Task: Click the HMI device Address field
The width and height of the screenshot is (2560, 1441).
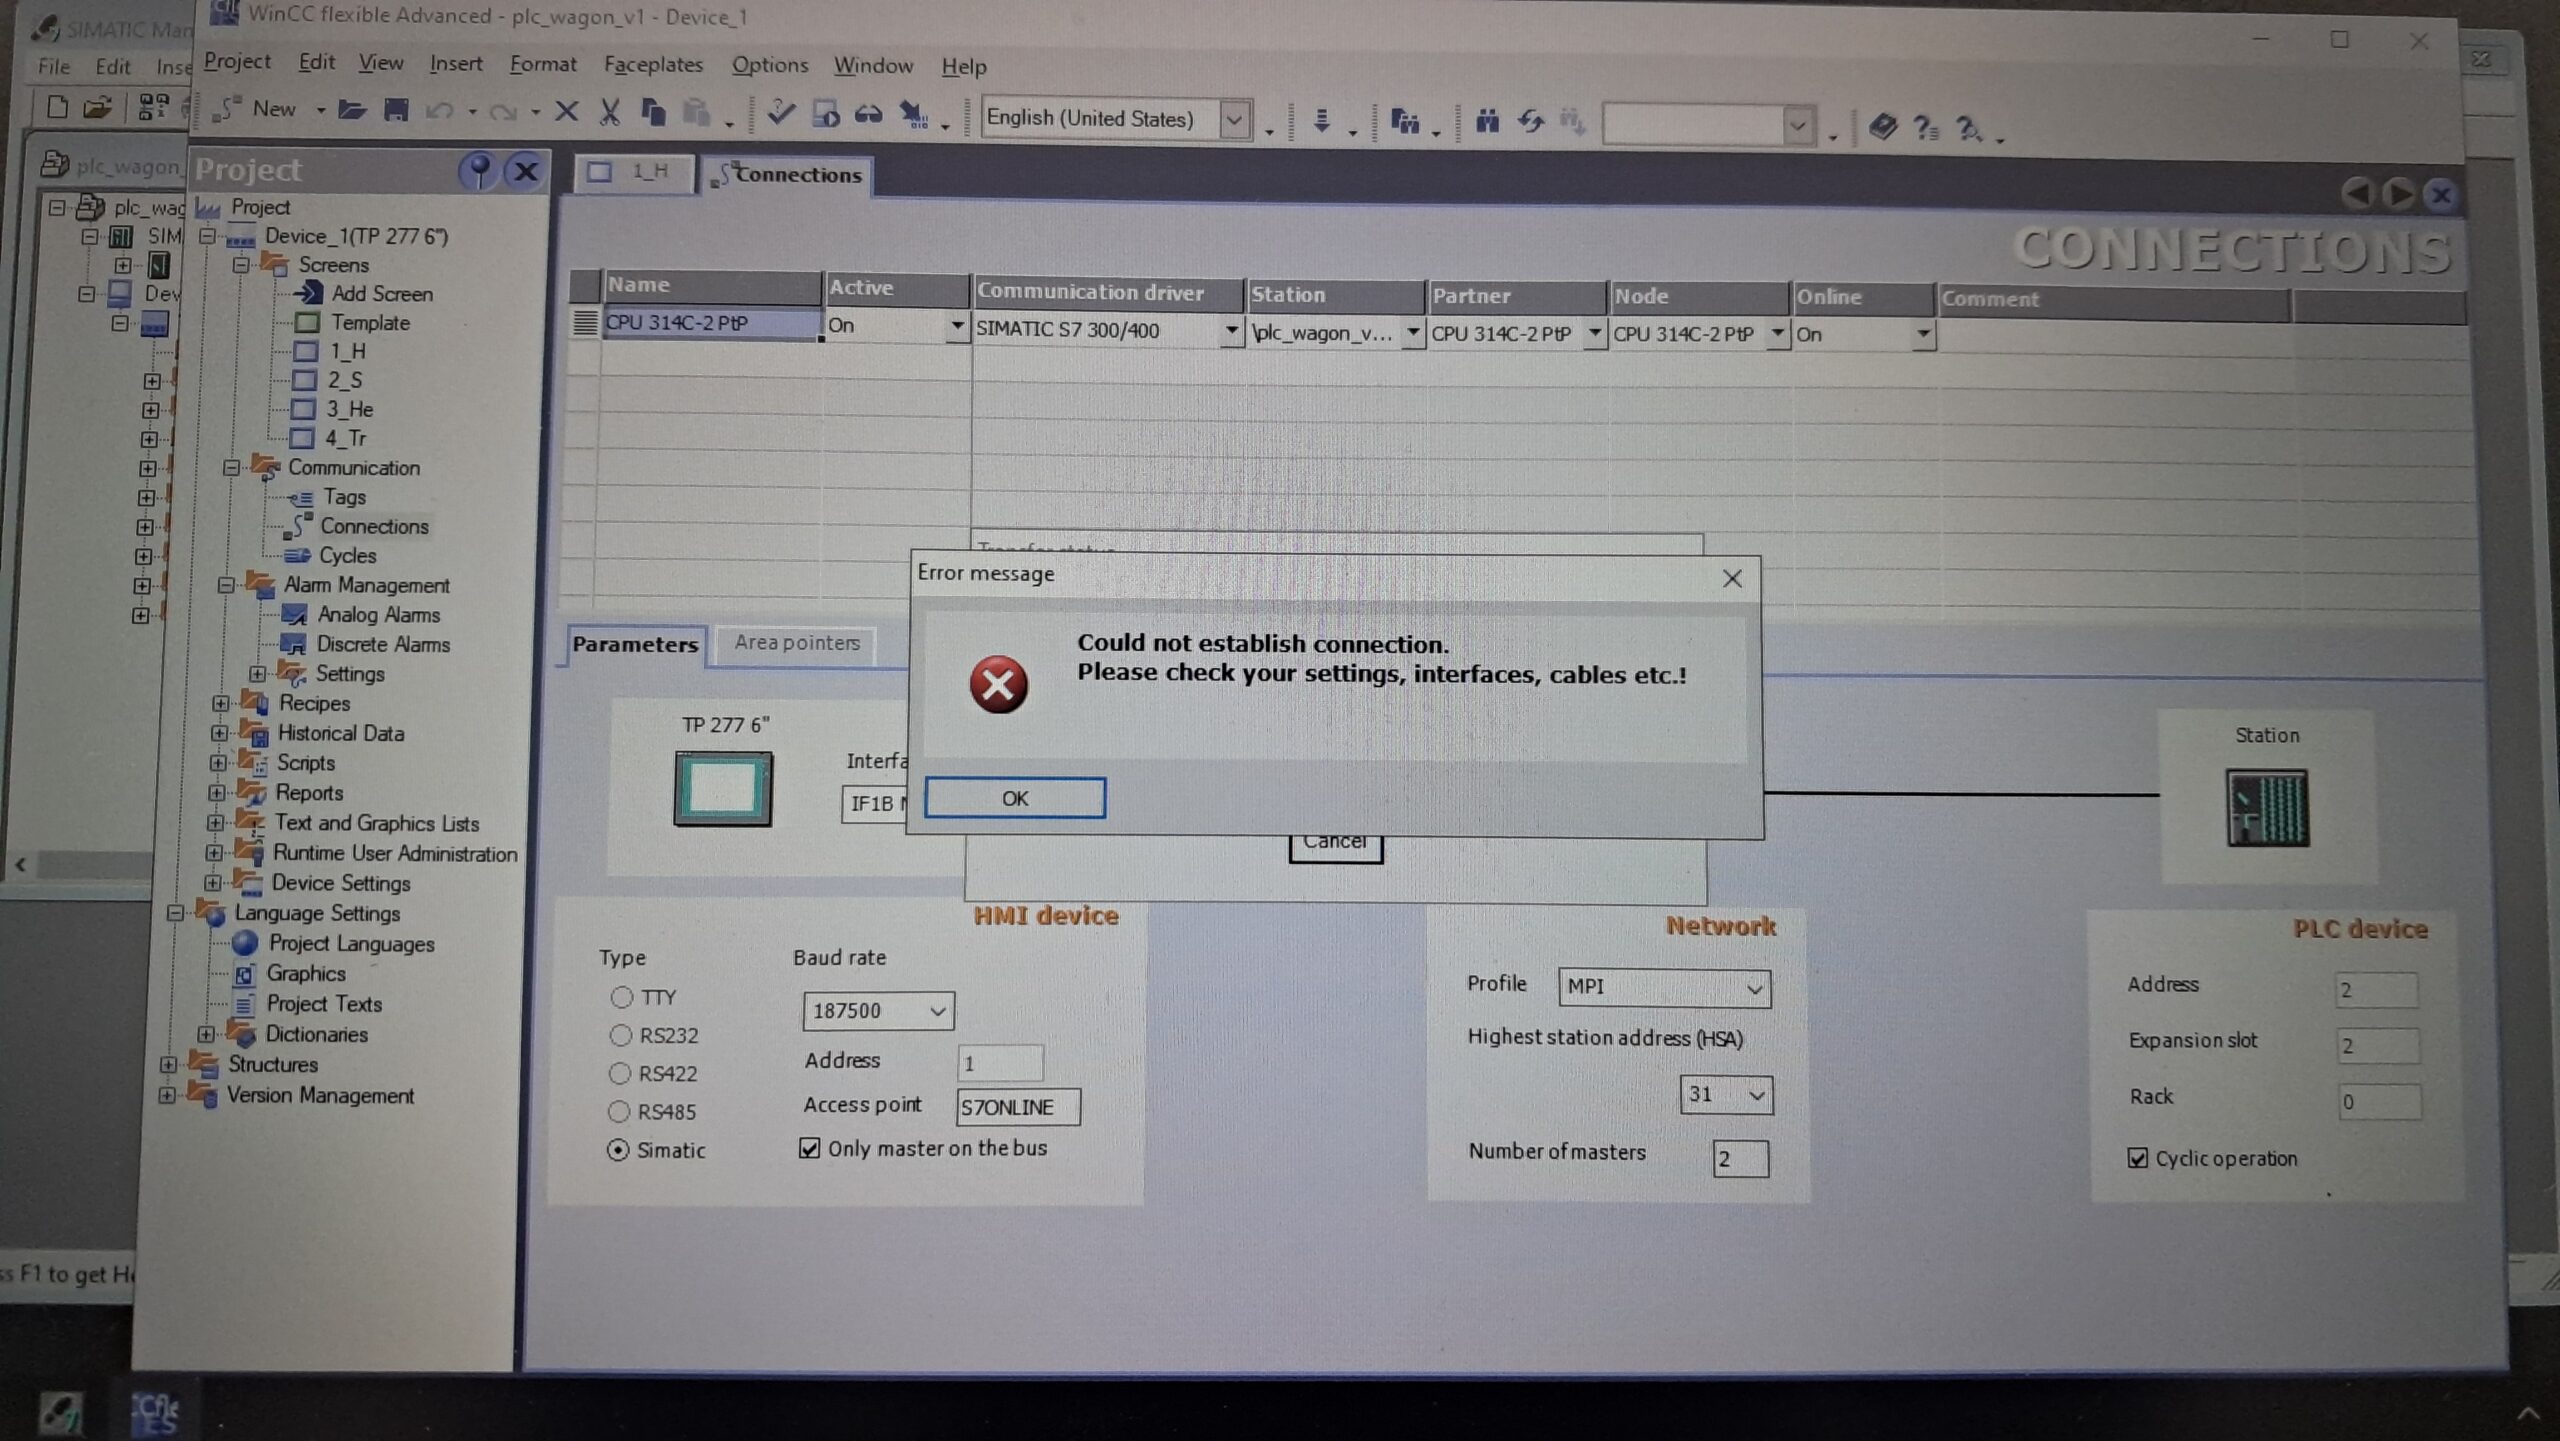Action: [x=1000, y=1063]
